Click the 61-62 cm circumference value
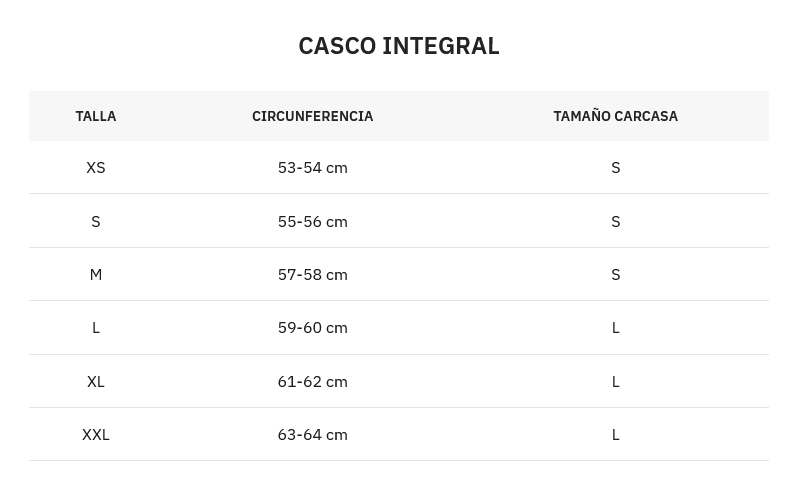The image size is (798, 491). pos(312,381)
